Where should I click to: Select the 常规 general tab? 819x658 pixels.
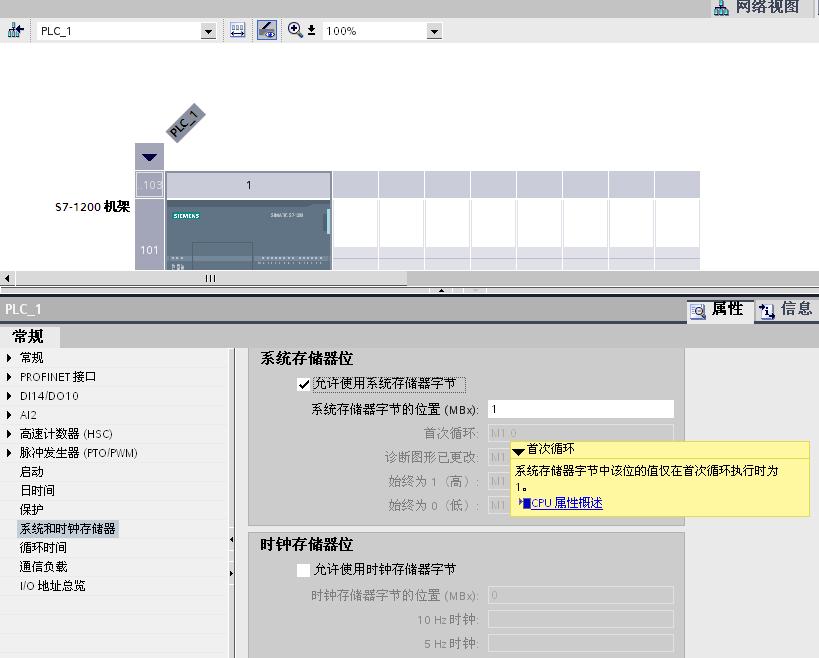click(29, 336)
